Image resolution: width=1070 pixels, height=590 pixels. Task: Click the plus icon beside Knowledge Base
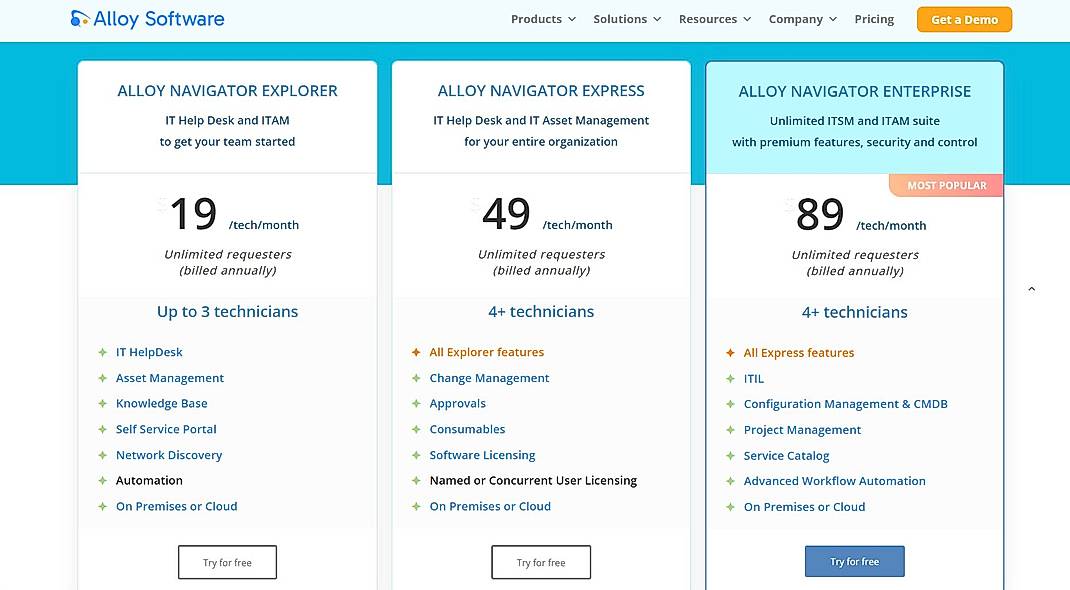102,403
